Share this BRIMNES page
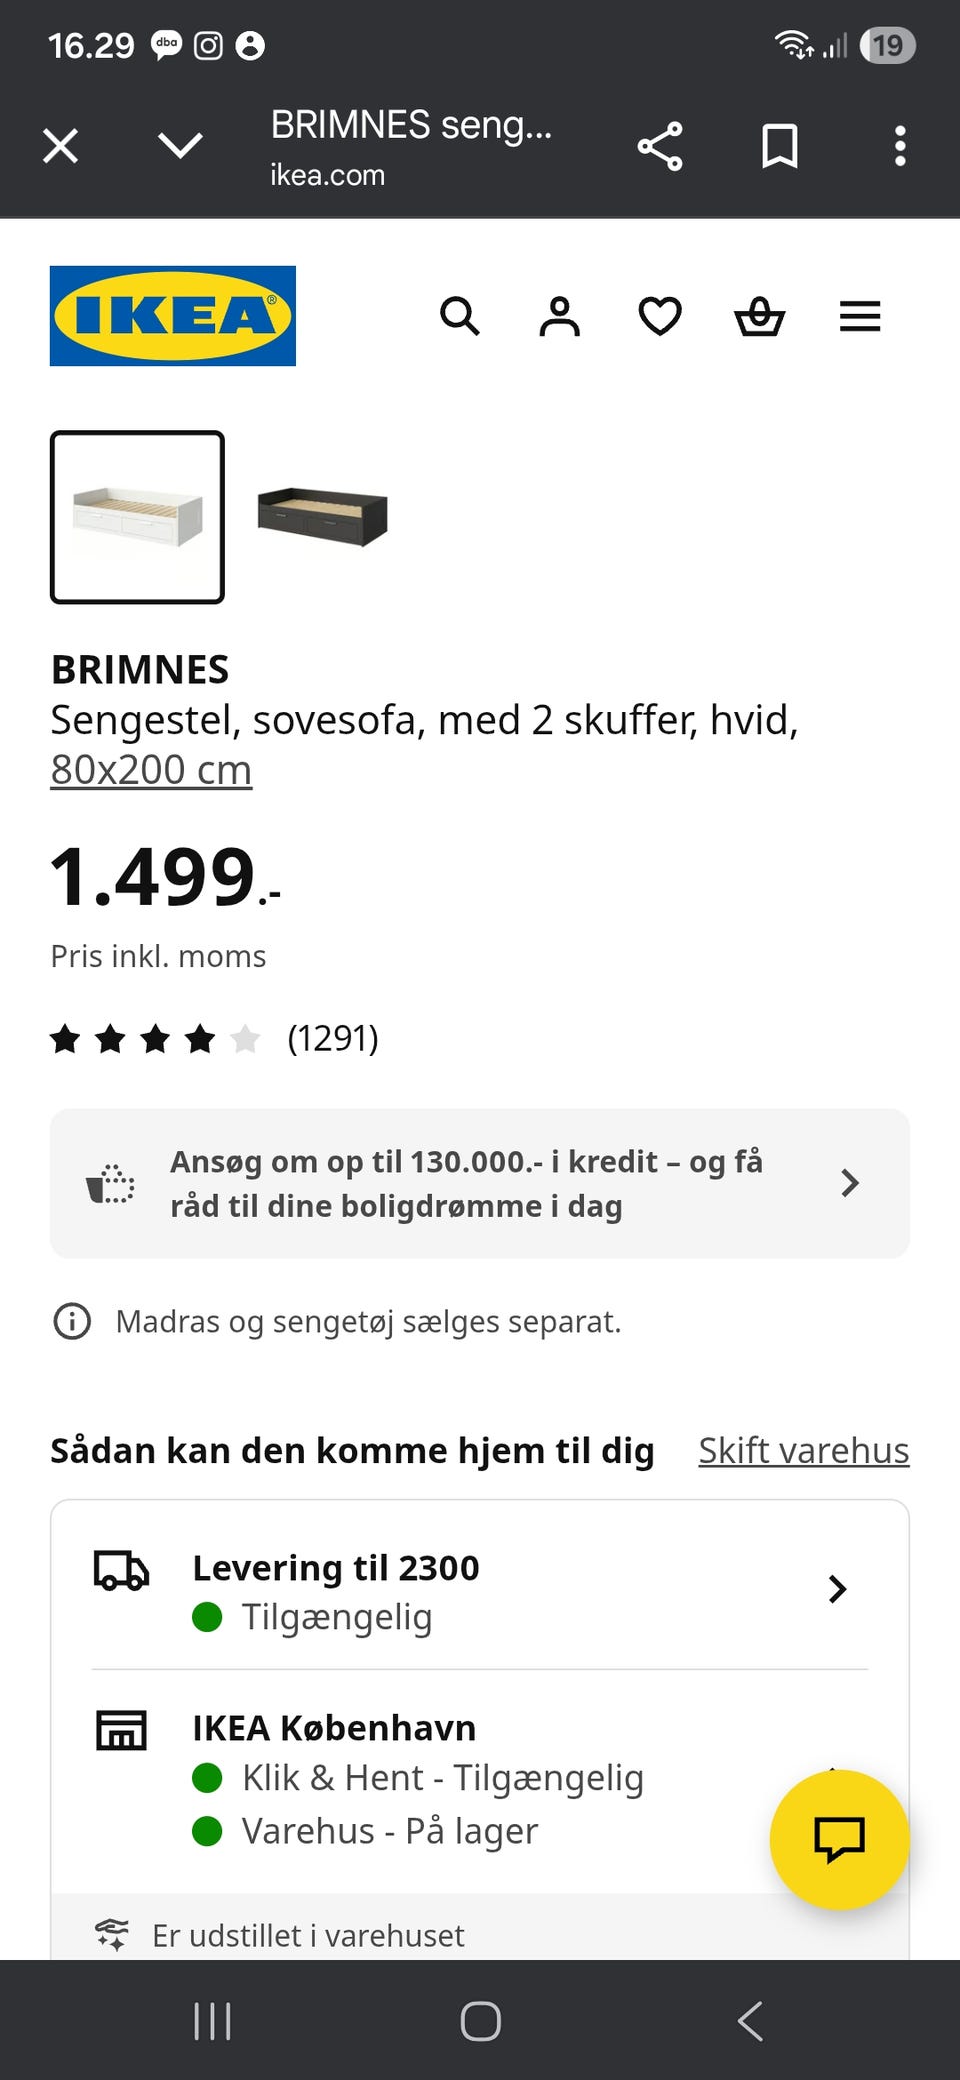Screen dimensions: 960x2080 click(660, 147)
